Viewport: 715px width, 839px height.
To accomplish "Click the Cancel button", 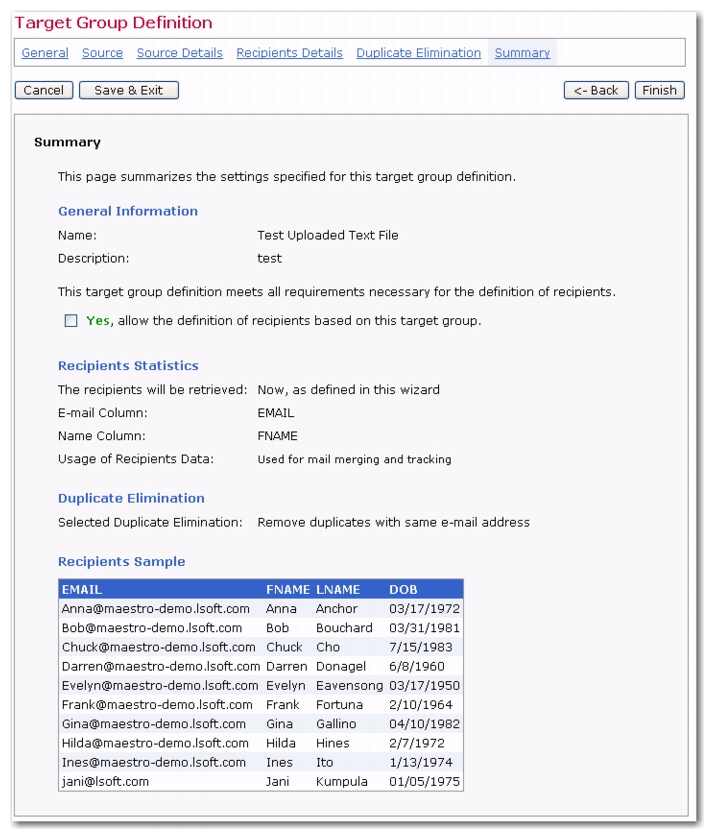I will (44, 90).
